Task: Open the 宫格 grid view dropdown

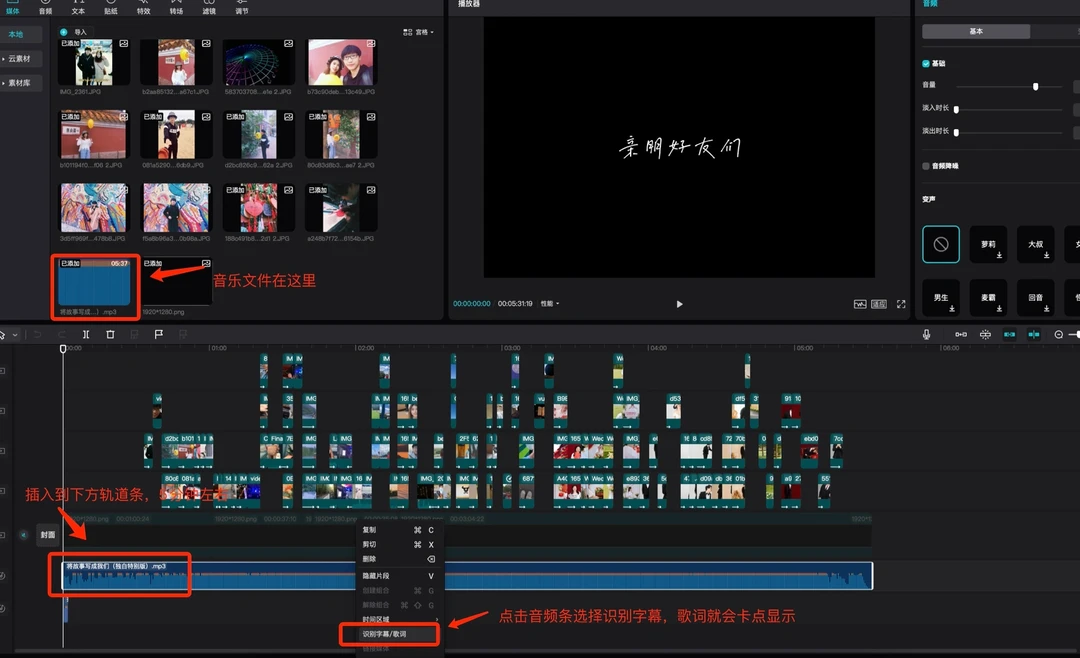Action: pos(418,32)
